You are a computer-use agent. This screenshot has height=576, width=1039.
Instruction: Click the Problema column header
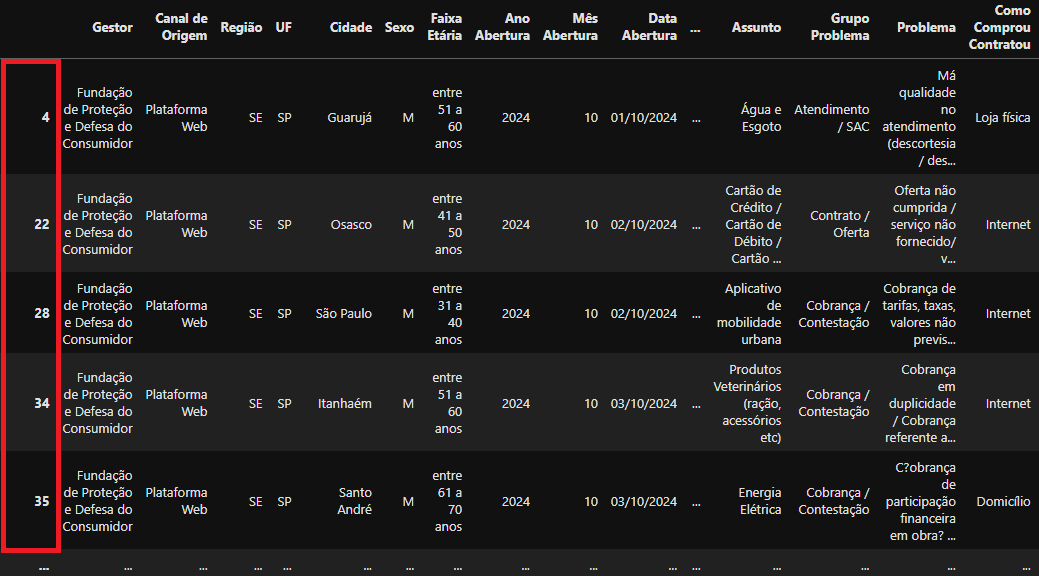926,27
